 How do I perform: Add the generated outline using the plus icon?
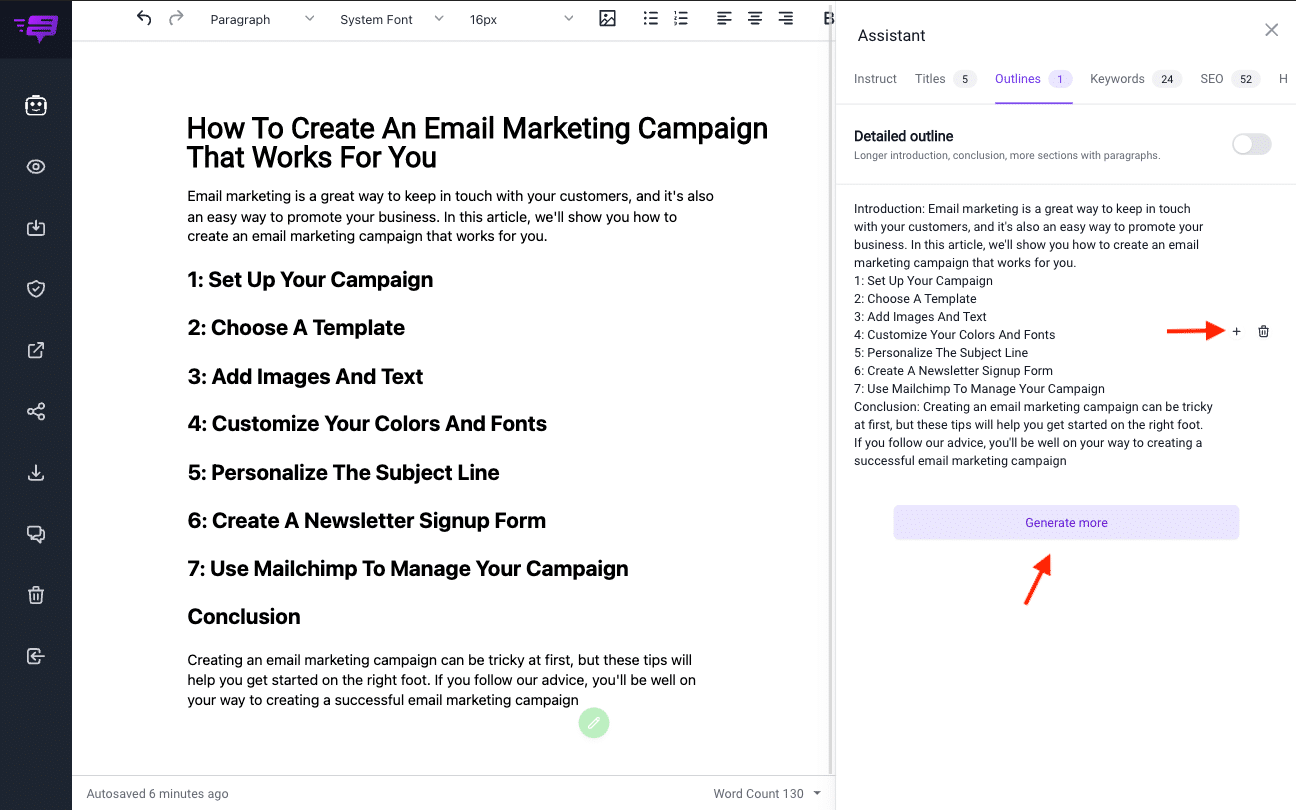click(1236, 331)
